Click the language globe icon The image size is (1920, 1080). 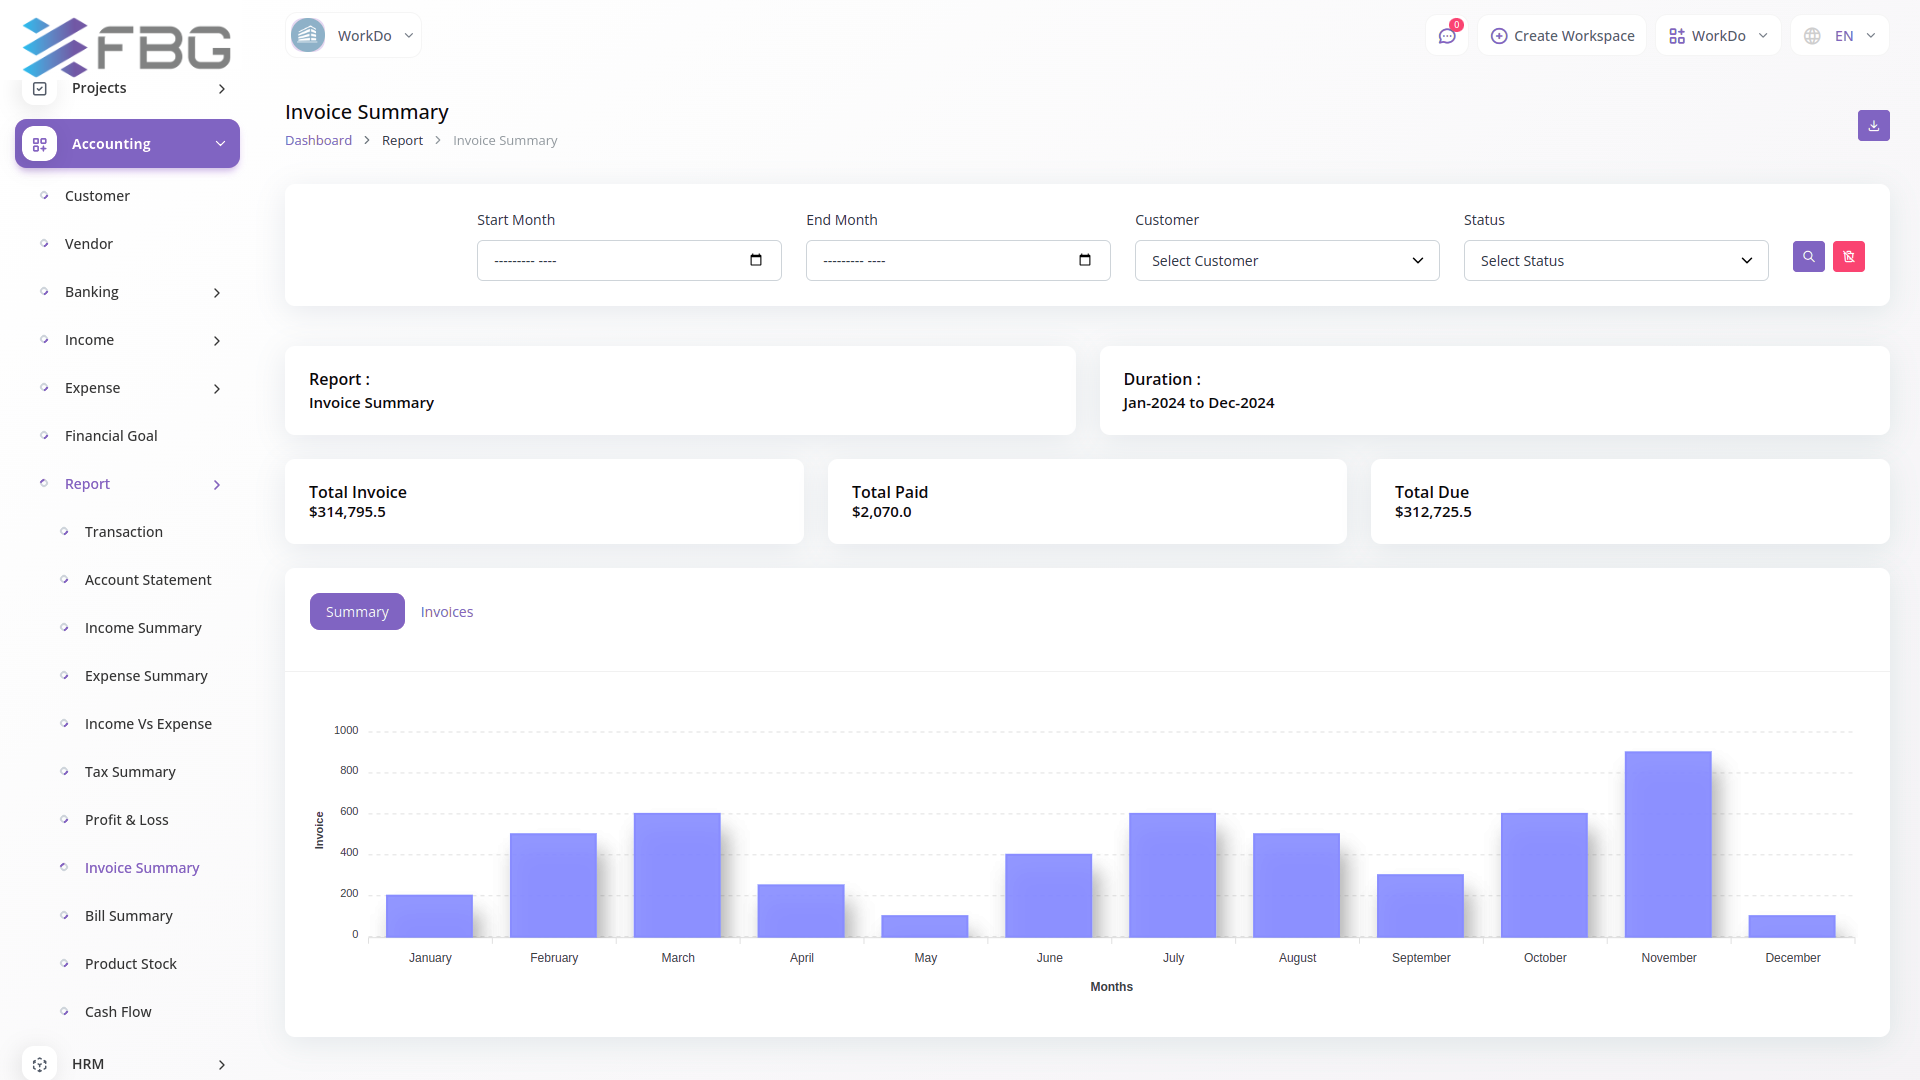click(1812, 36)
